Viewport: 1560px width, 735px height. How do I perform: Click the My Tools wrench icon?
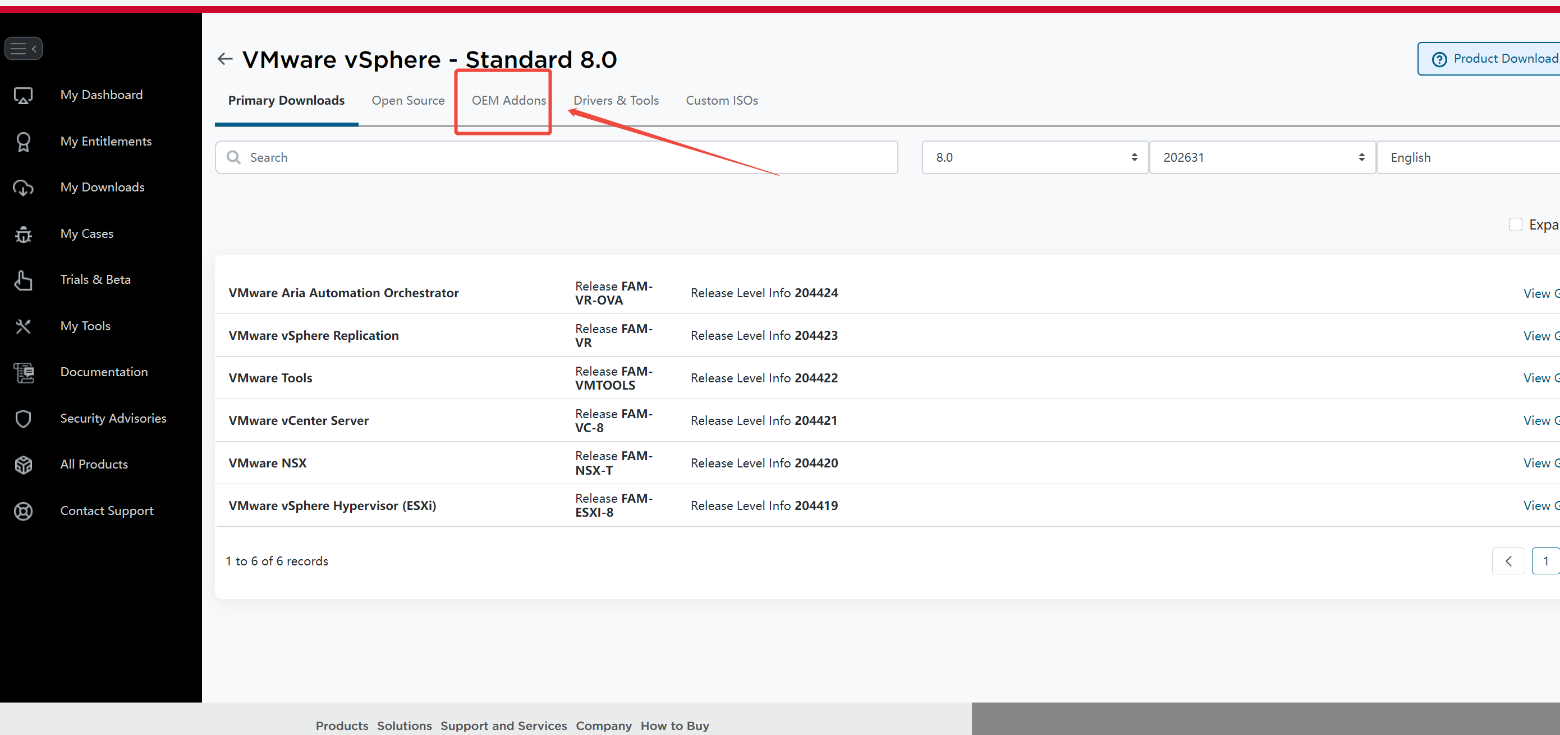click(x=23, y=326)
